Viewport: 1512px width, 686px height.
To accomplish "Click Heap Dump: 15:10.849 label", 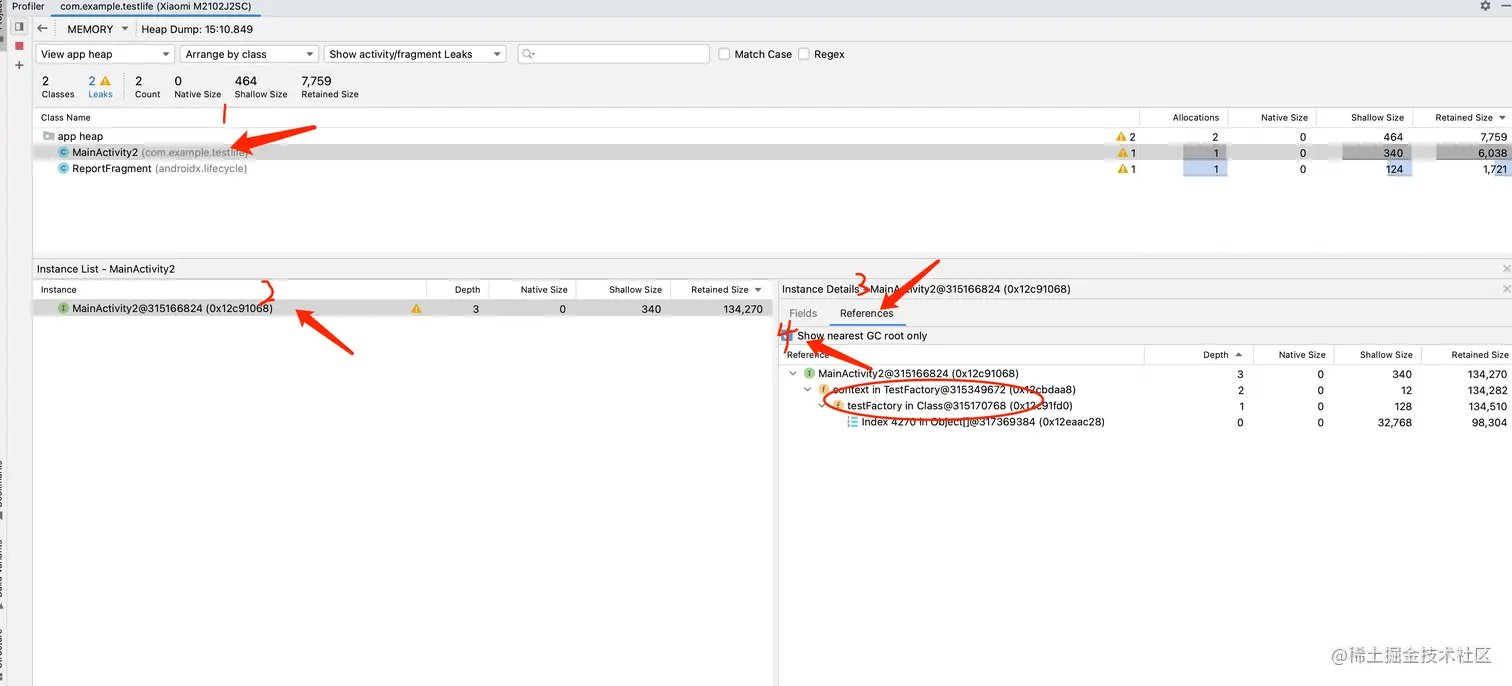I will [x=197, y=29].
